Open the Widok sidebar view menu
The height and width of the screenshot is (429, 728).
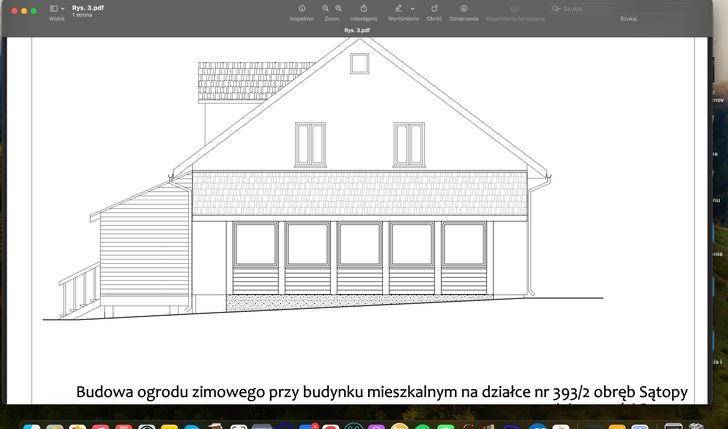pos(57,9)
